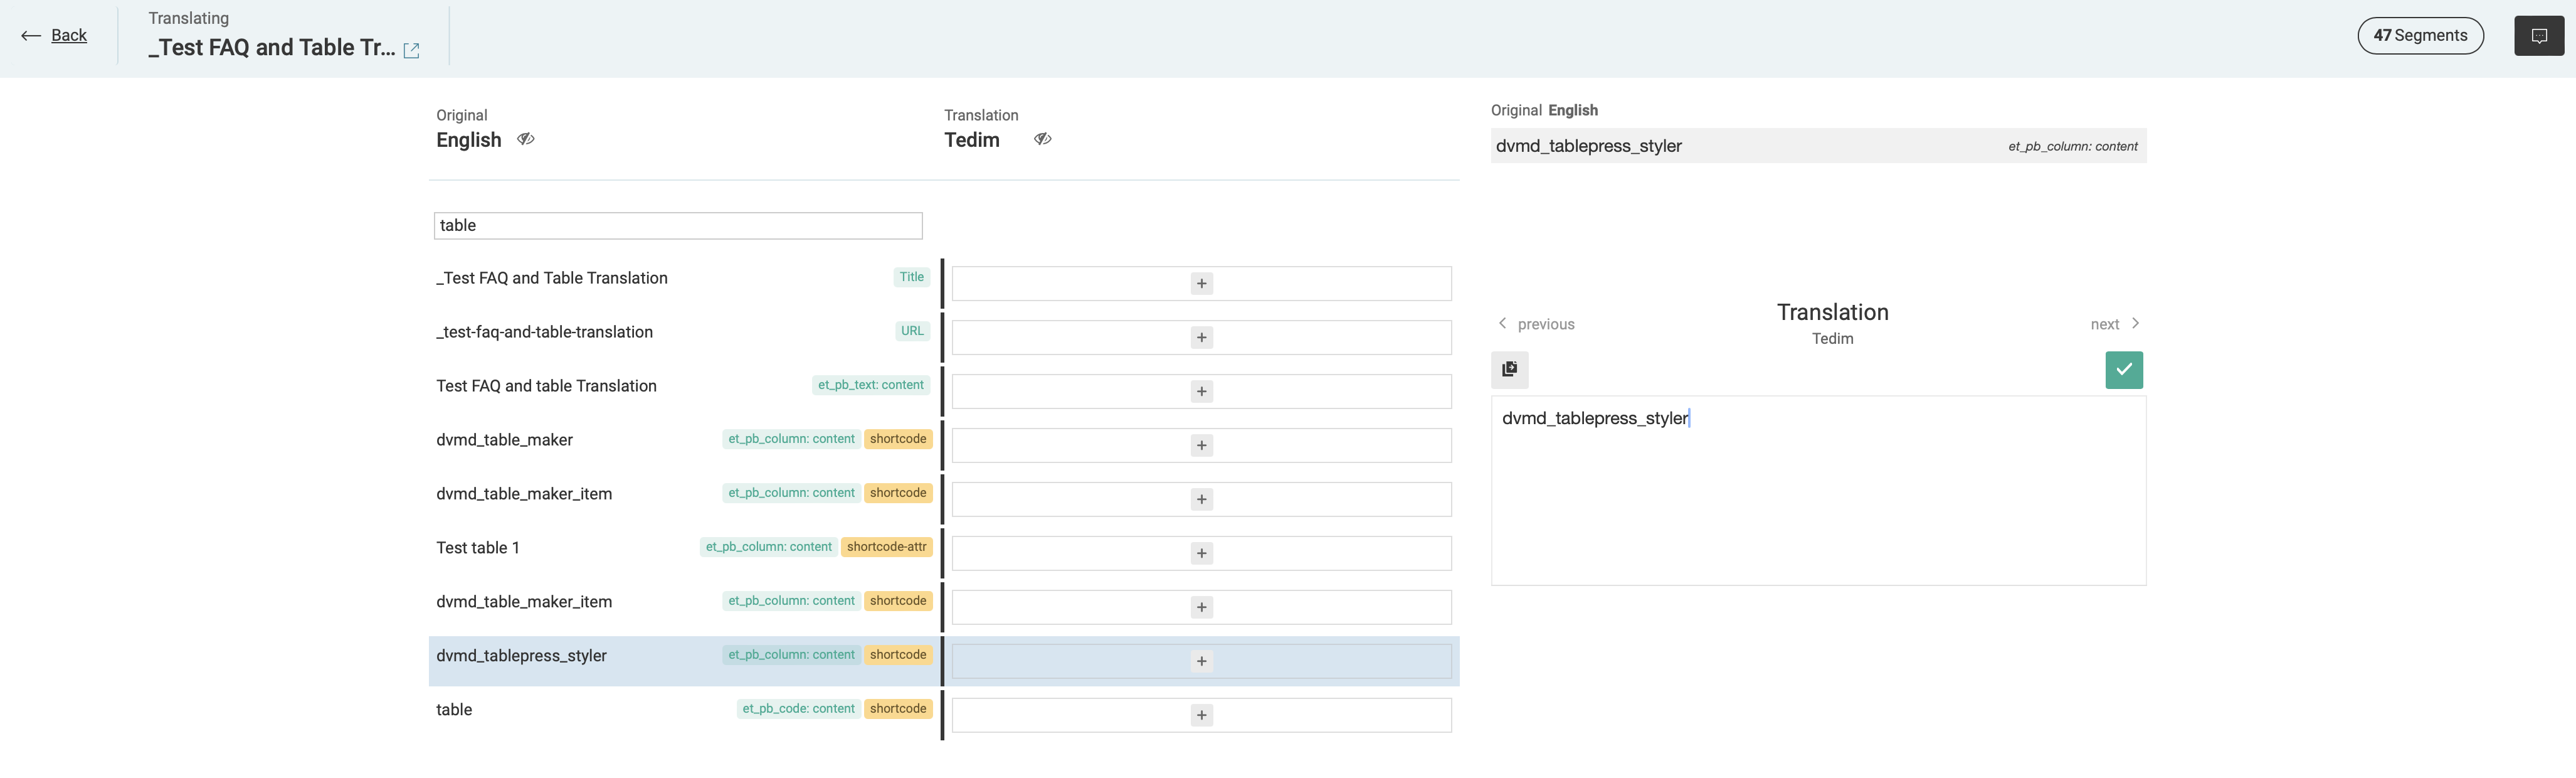Click the search field containing 'table'

678,225
